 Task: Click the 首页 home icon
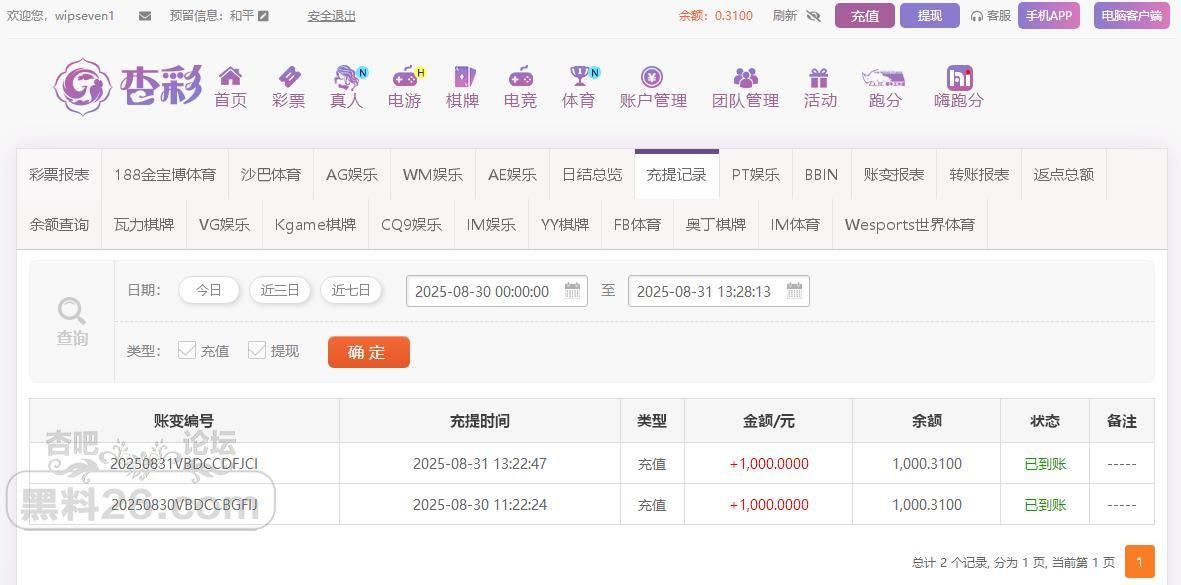(230, 77)
